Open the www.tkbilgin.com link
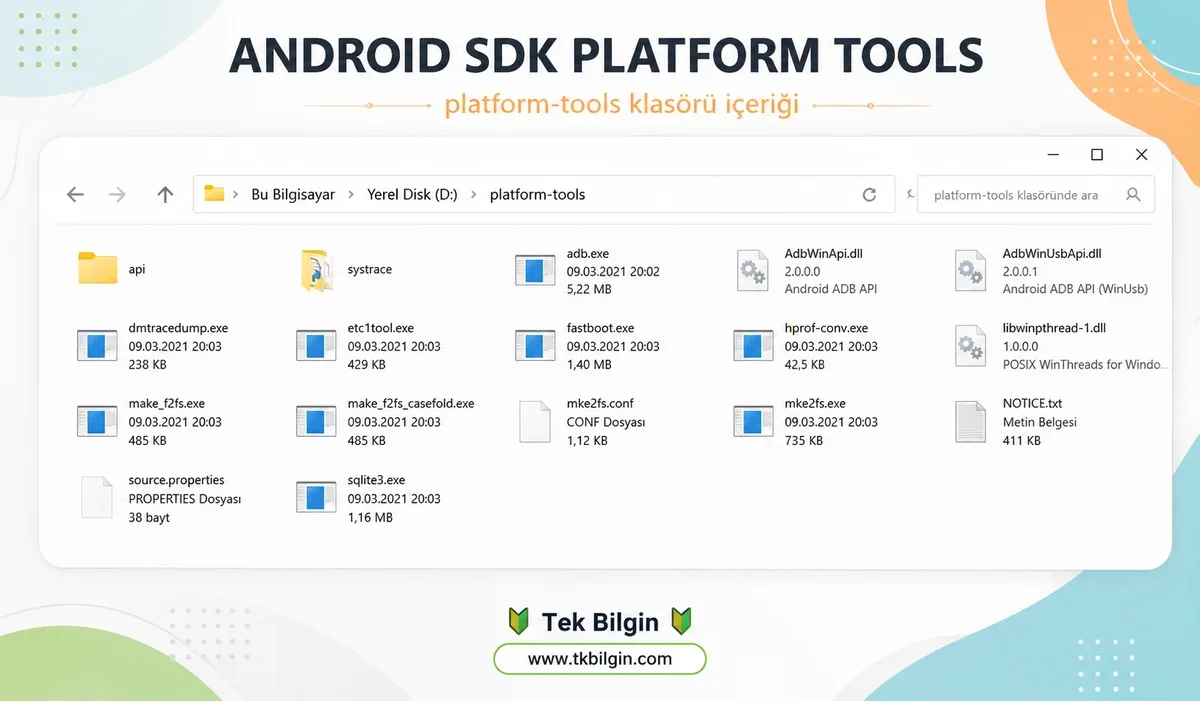1200x701 pixels. [600, 659]
